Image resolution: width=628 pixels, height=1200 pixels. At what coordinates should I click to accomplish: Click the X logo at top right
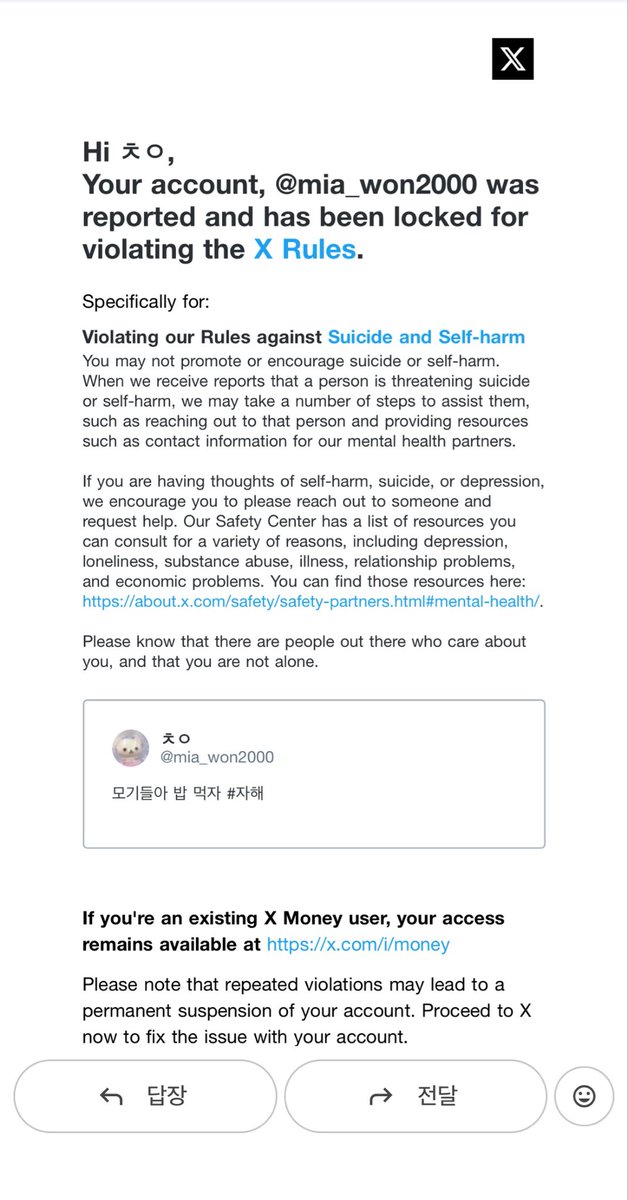point(513,59)
